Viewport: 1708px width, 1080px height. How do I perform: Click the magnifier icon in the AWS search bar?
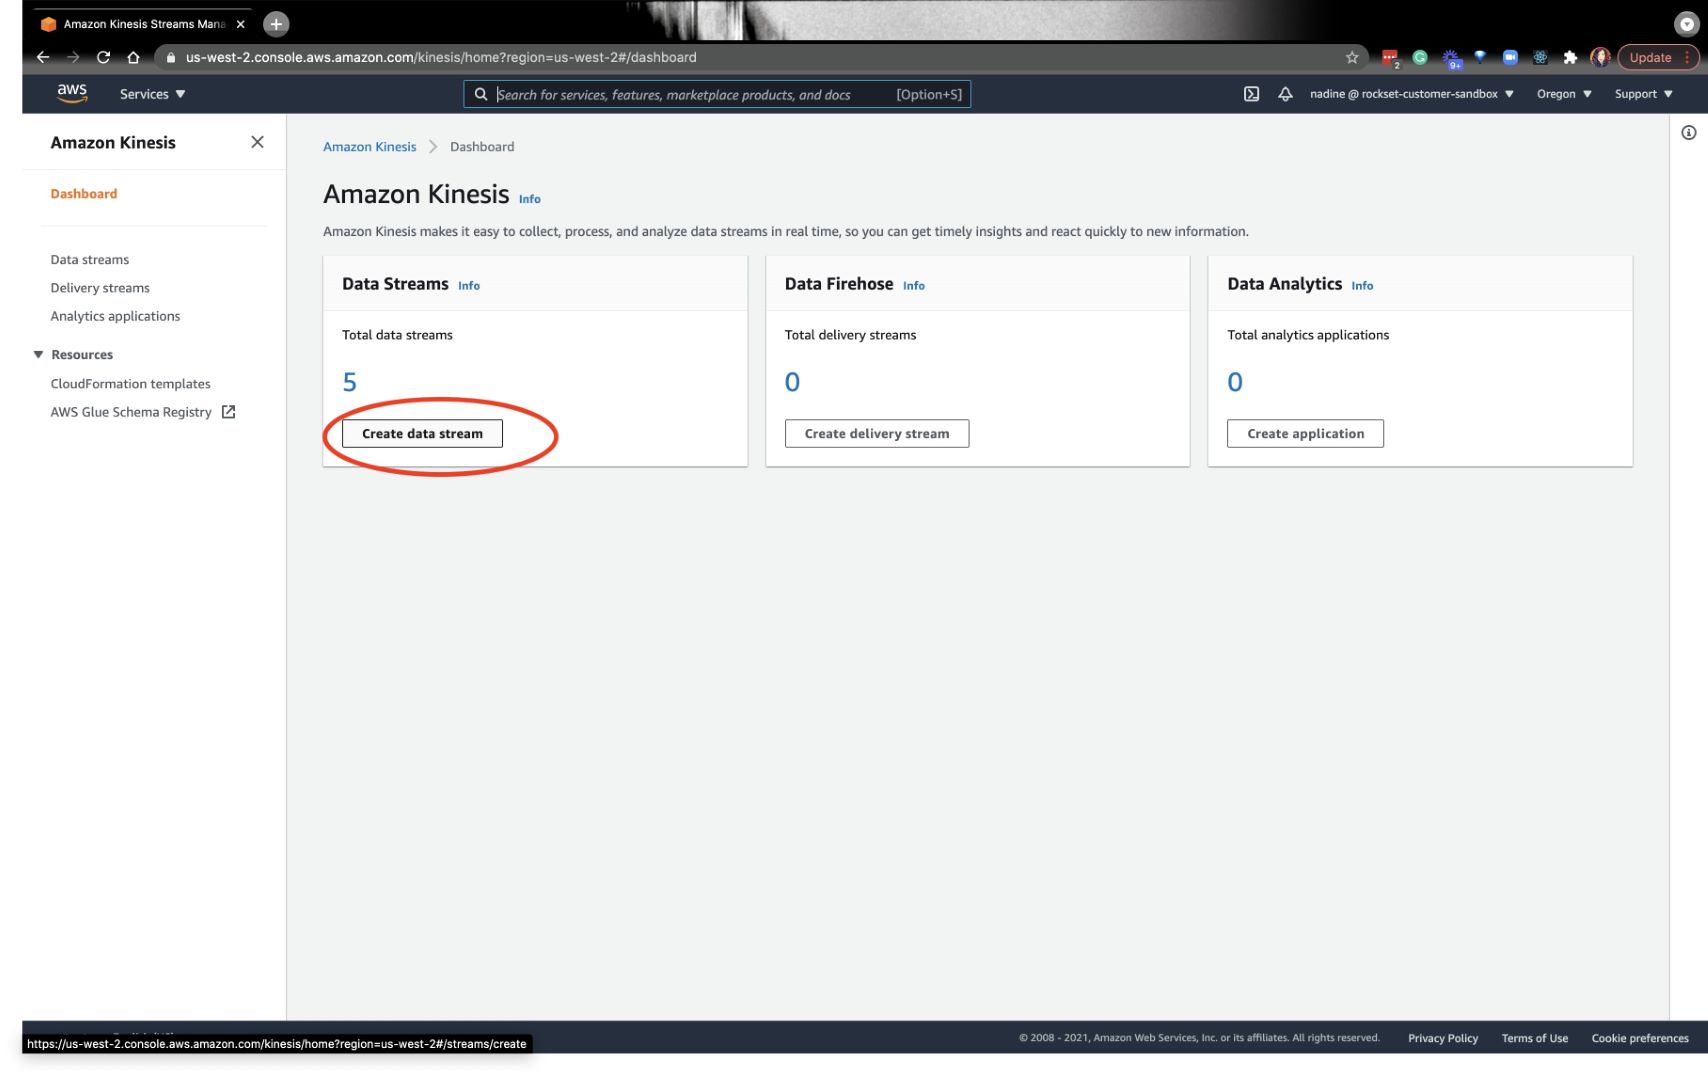point(481,94)
